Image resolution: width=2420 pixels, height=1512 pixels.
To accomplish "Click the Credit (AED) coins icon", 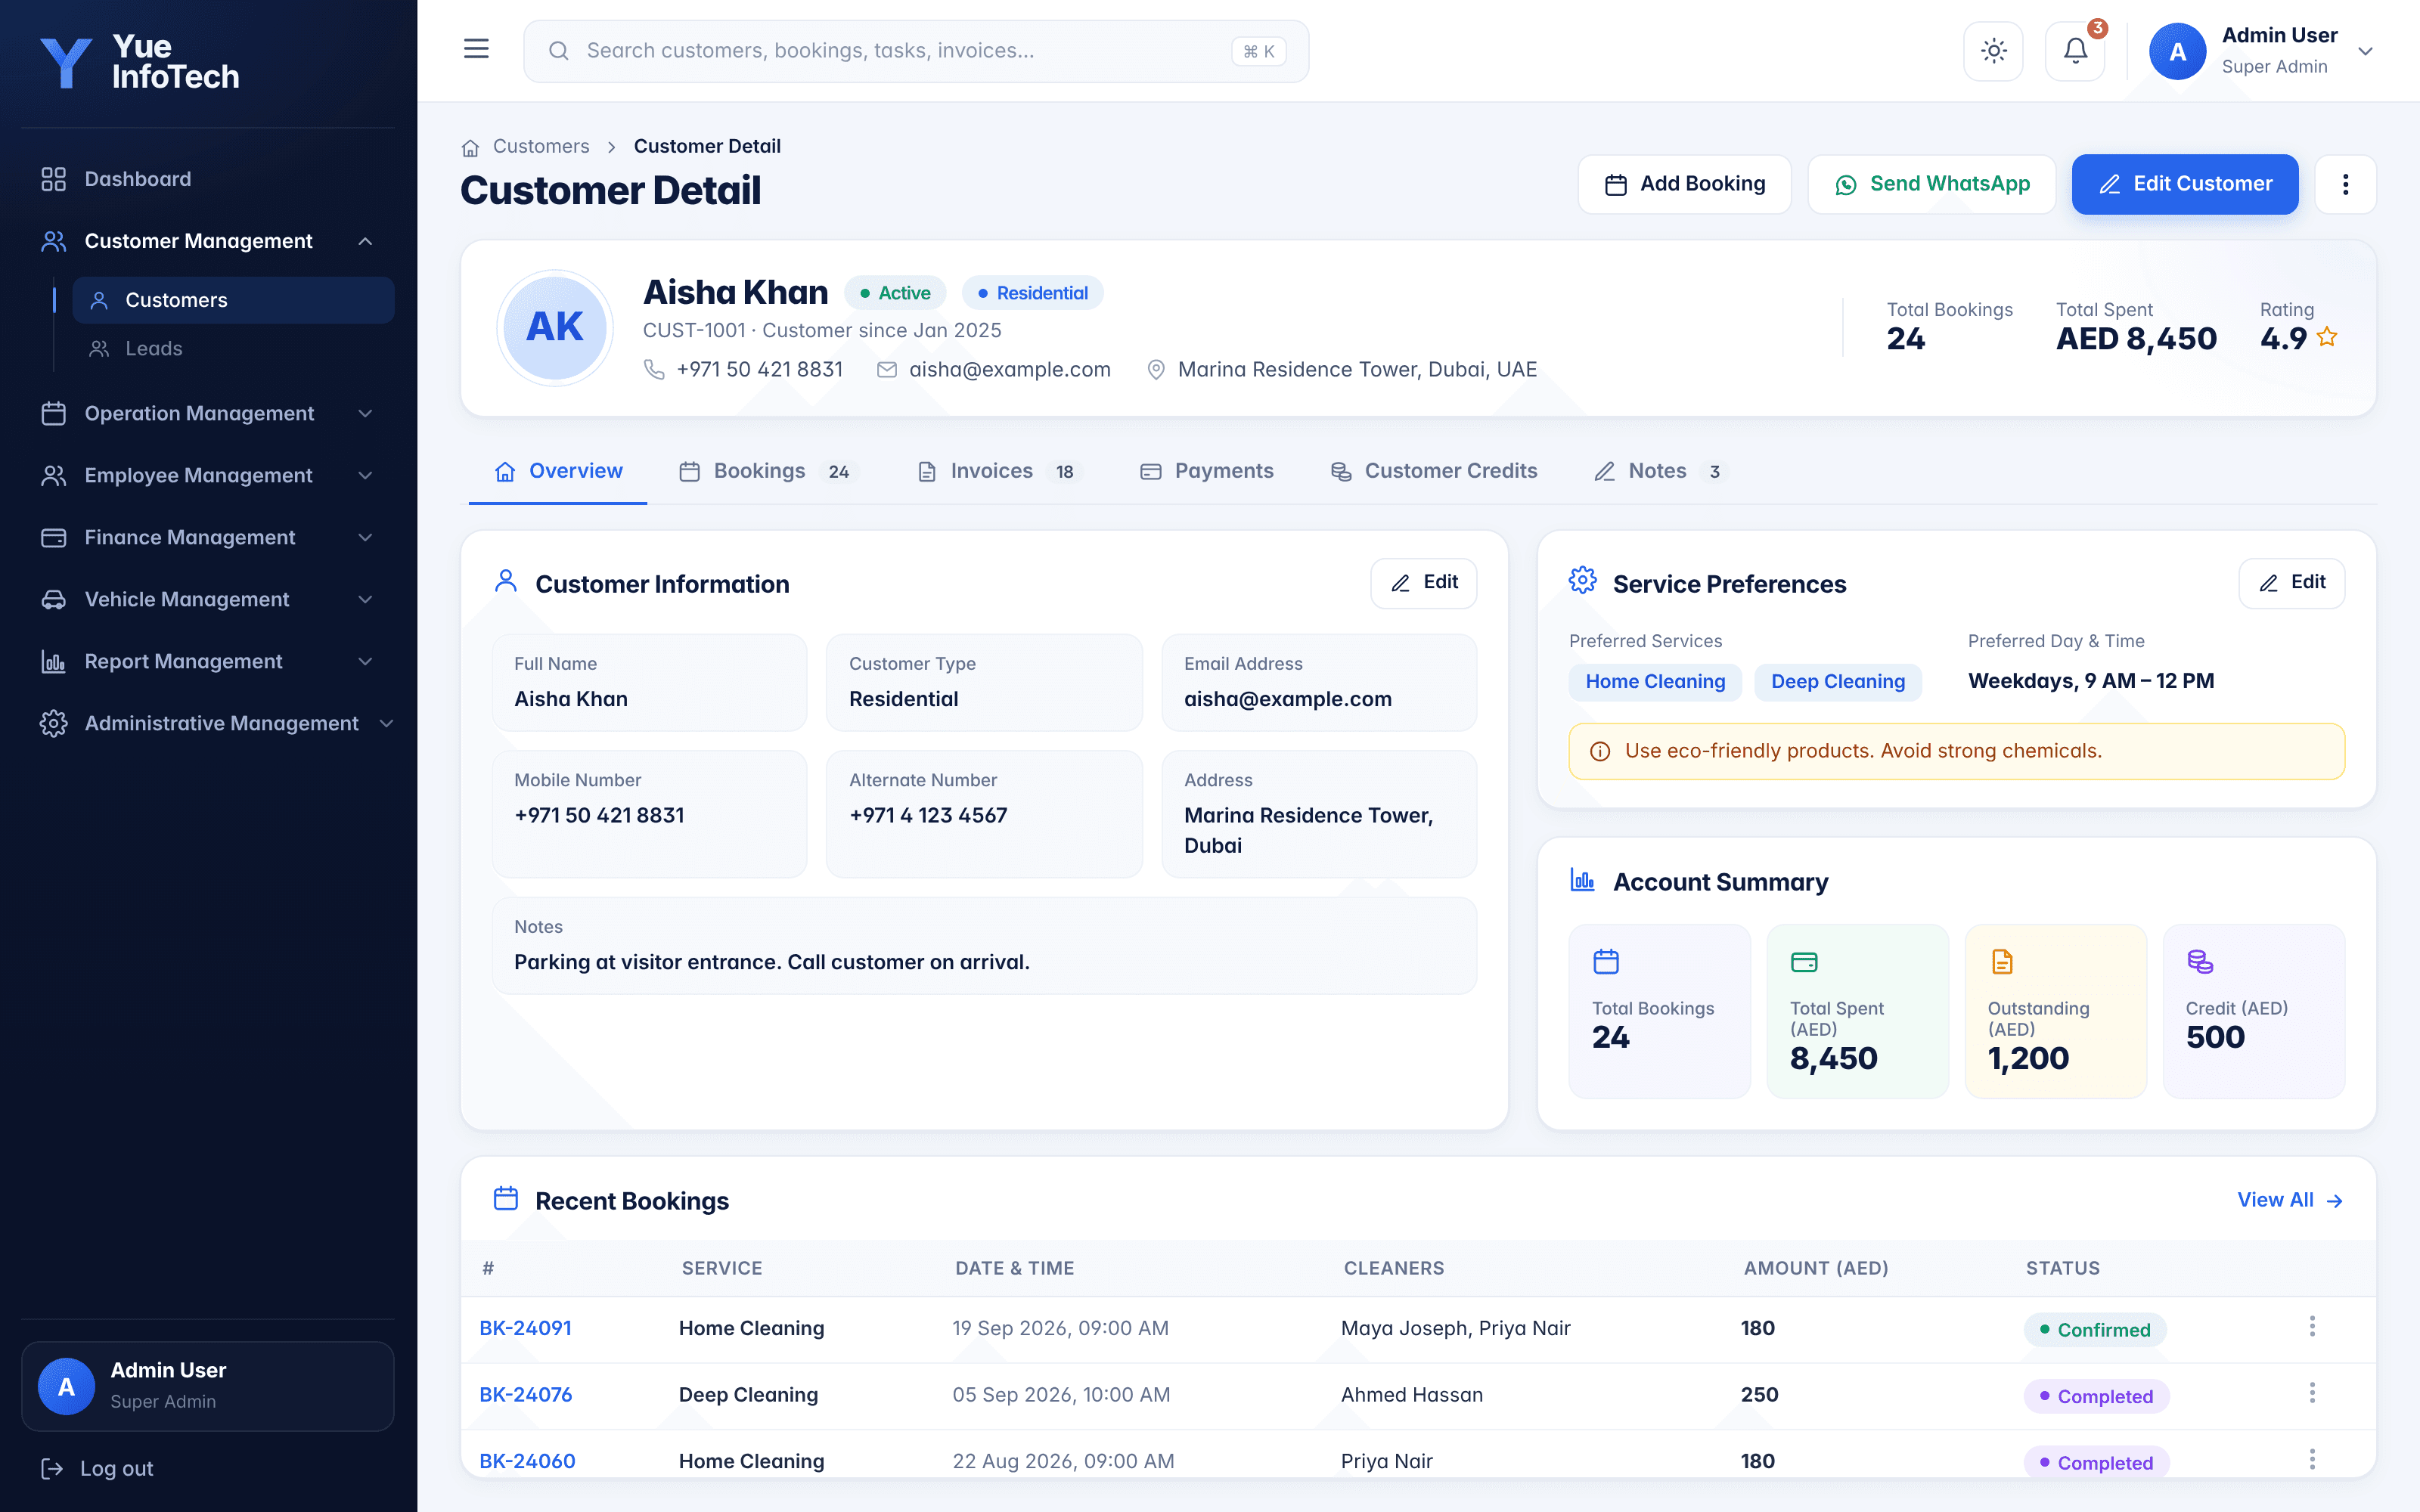I will coord(2200,961).
